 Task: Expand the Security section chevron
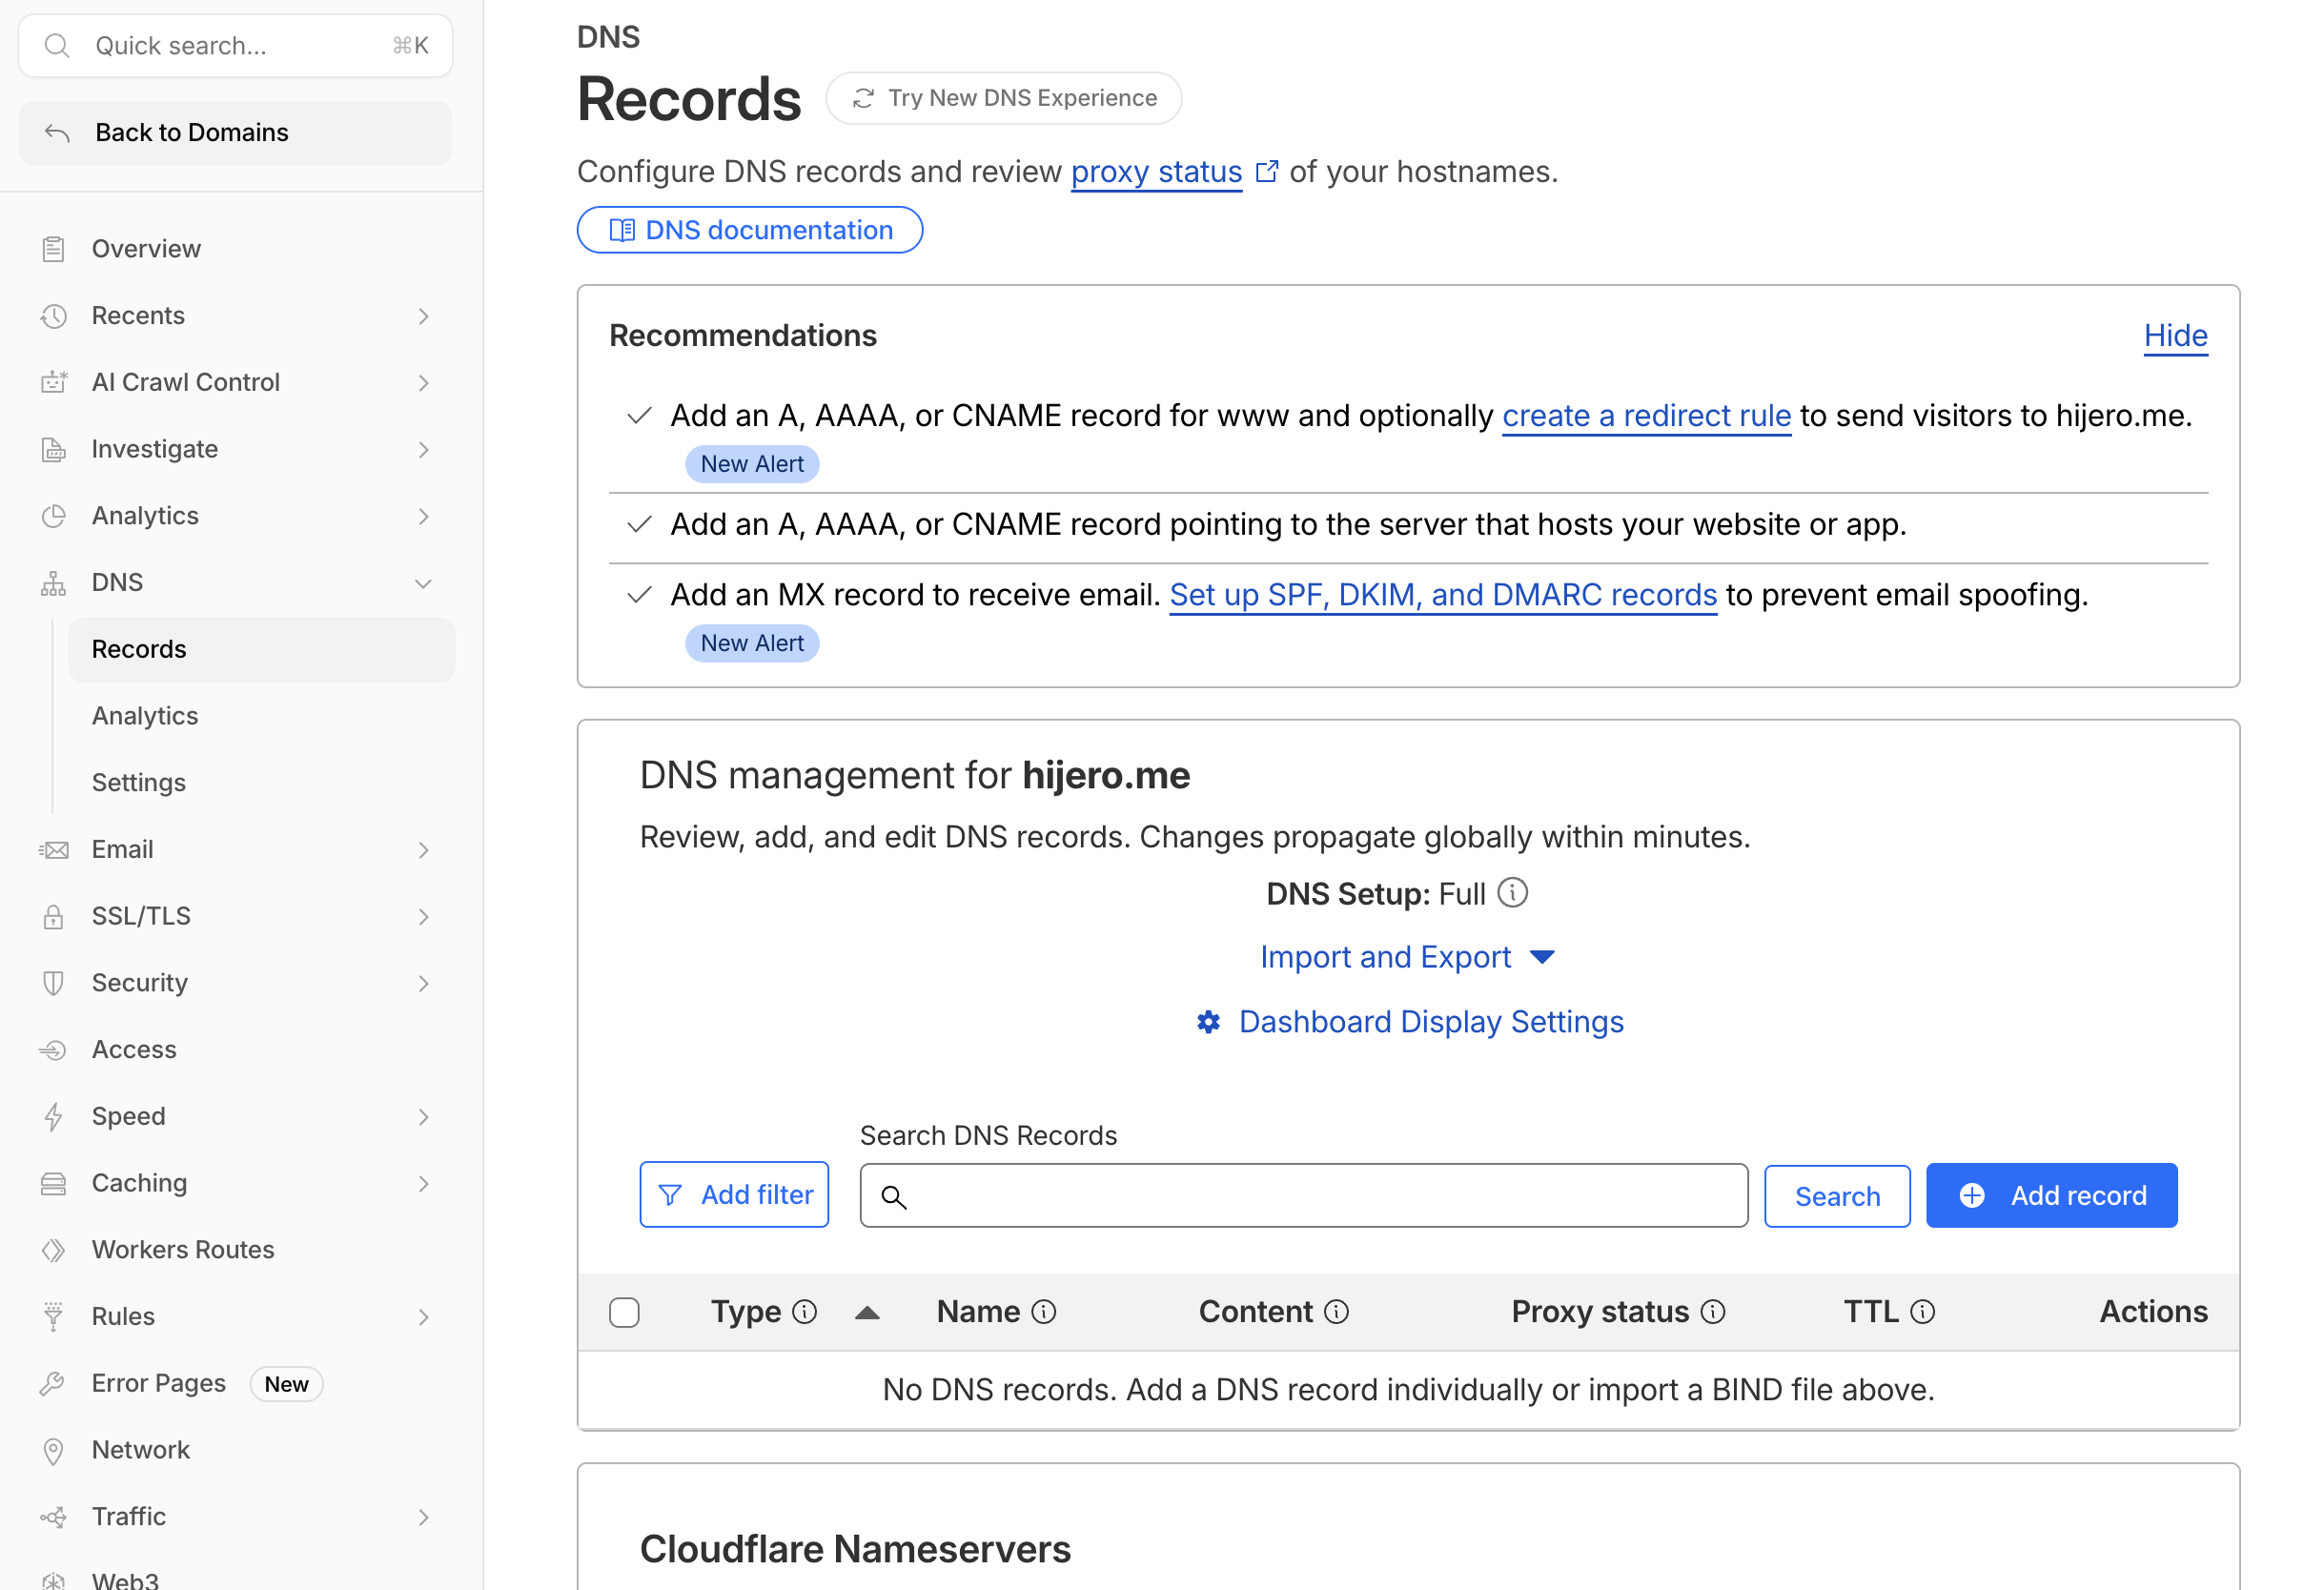click(x=424, y=983)
